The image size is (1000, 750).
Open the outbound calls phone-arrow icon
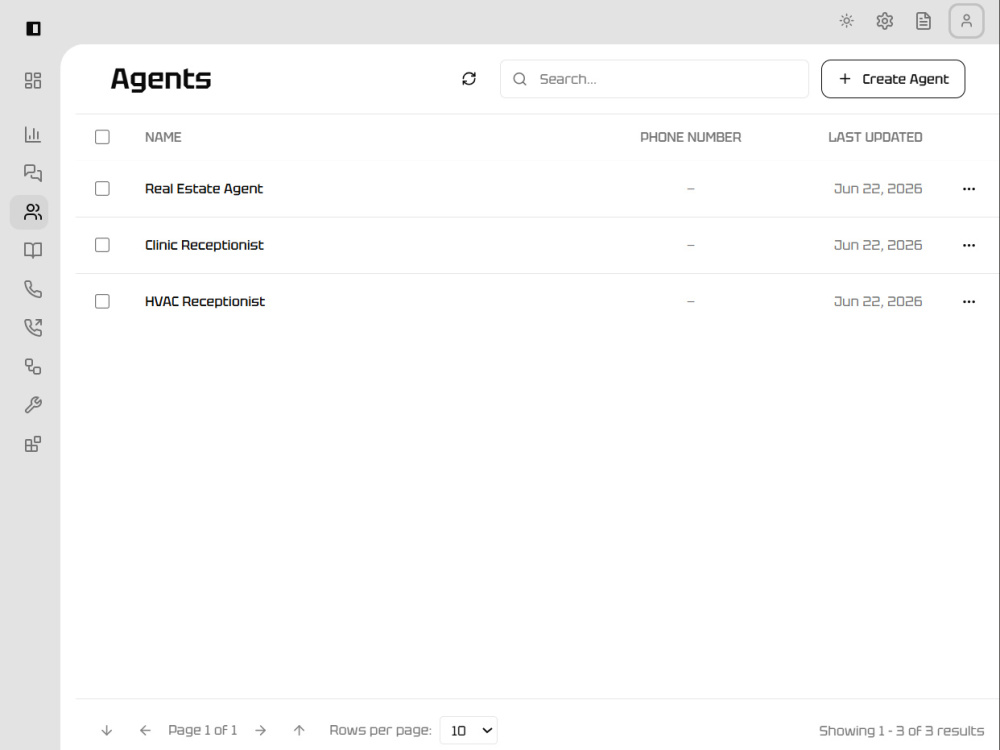pos(33,328)
